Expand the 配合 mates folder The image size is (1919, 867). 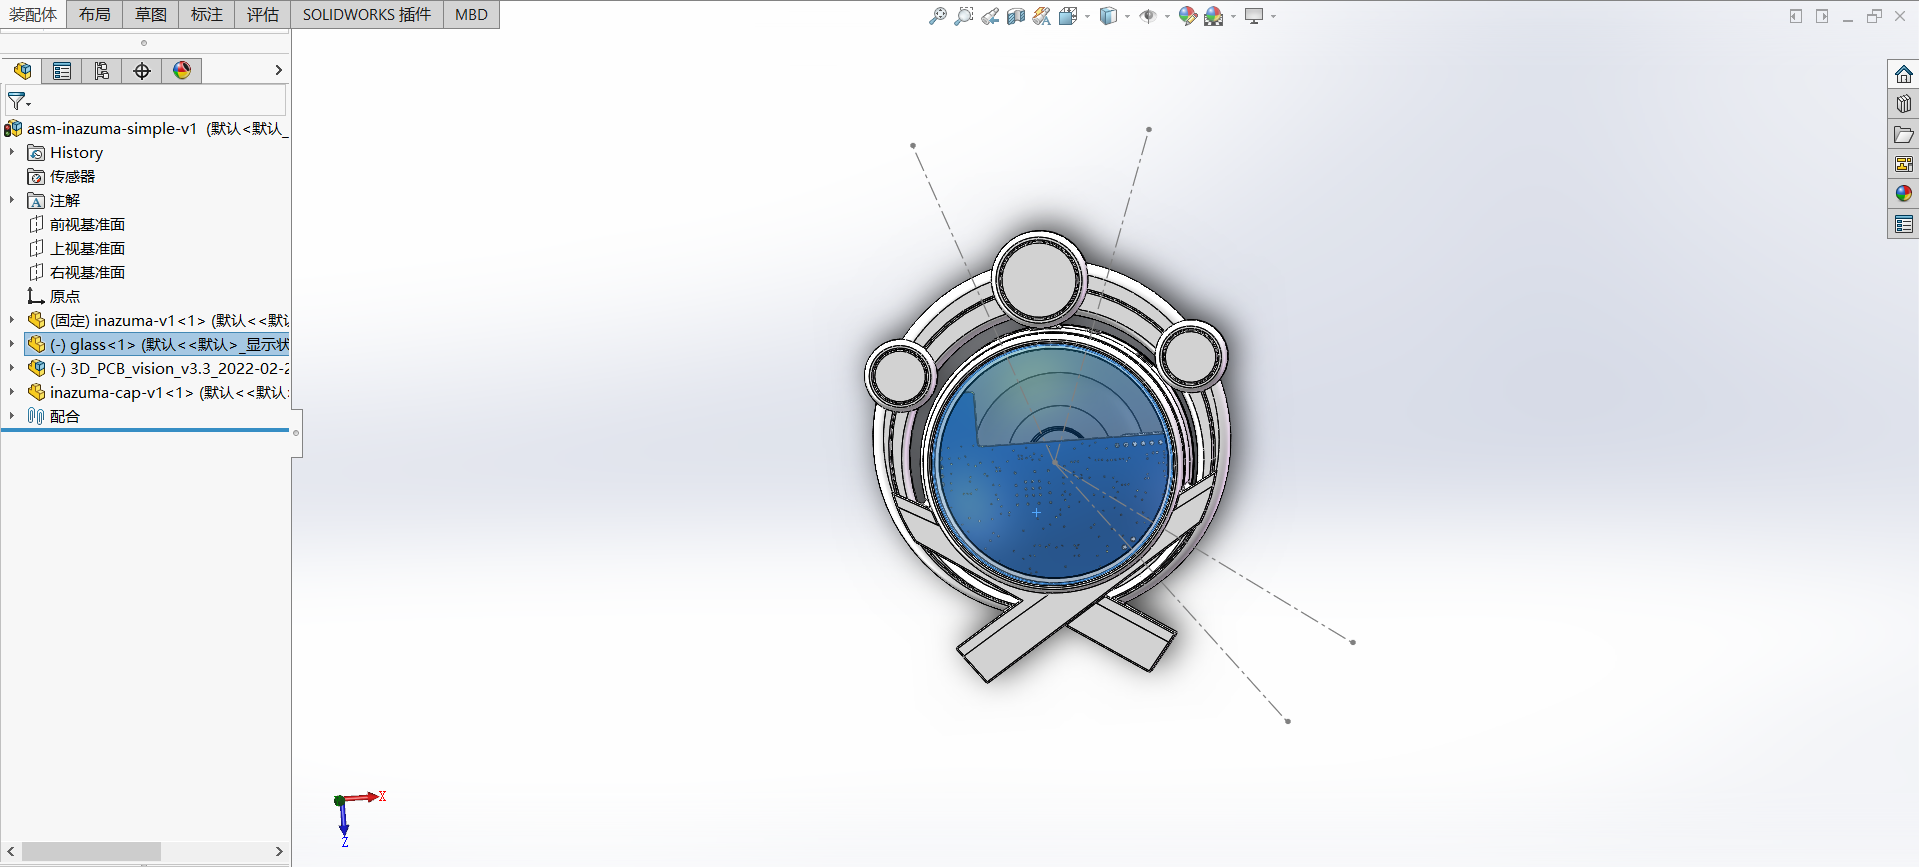[12, 416]
